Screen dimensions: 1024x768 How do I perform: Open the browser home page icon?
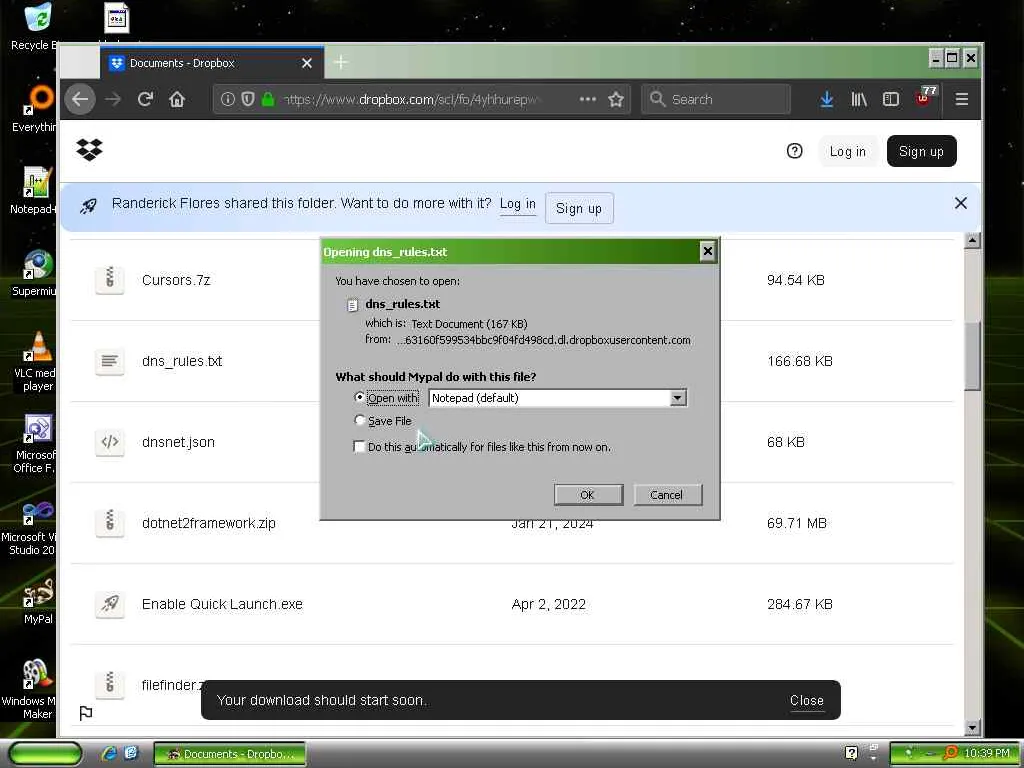(x=177, y=99)
